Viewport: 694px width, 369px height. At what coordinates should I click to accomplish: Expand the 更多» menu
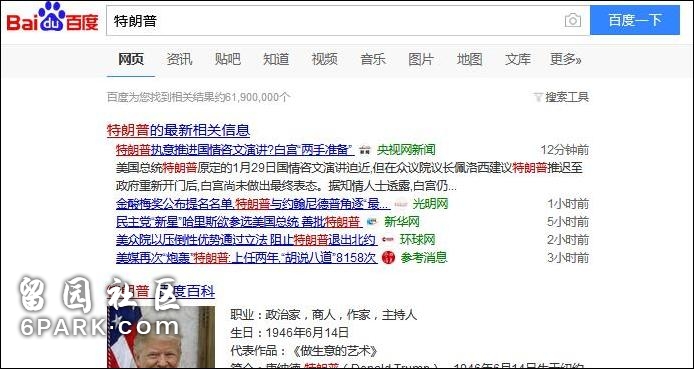click(565, 59)
